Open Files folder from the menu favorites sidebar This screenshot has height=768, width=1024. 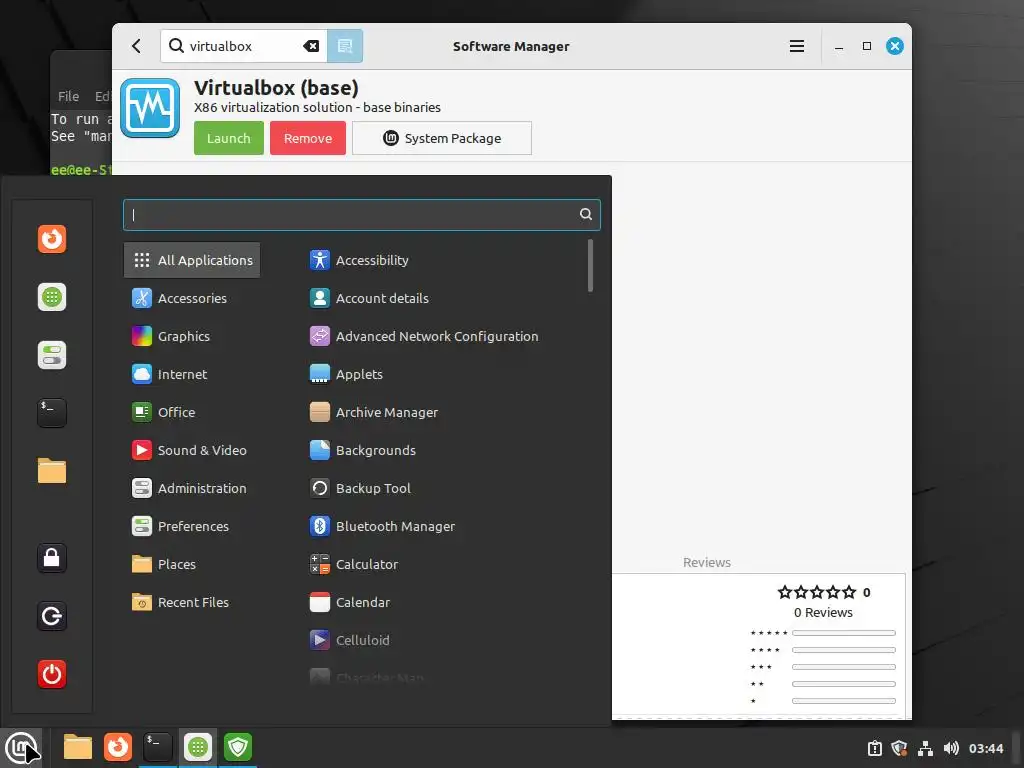click(x=52, y=471)
